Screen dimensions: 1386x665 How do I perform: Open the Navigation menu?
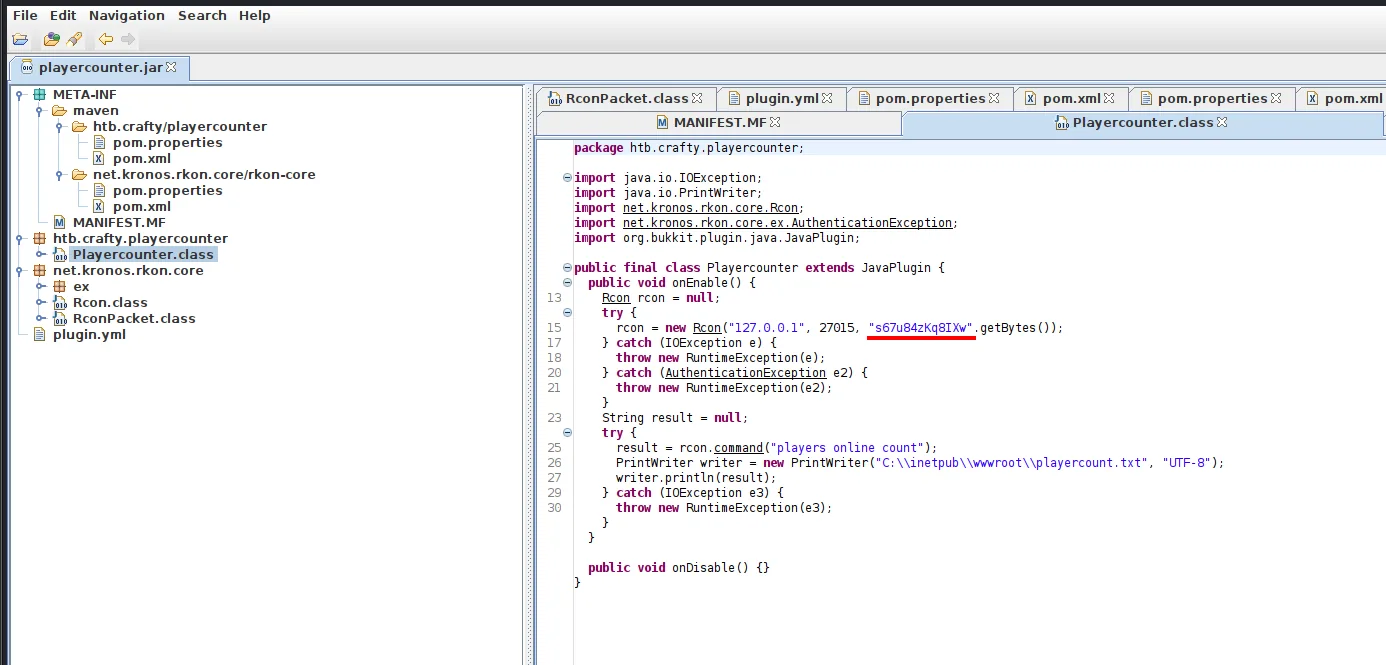point(127,15)
